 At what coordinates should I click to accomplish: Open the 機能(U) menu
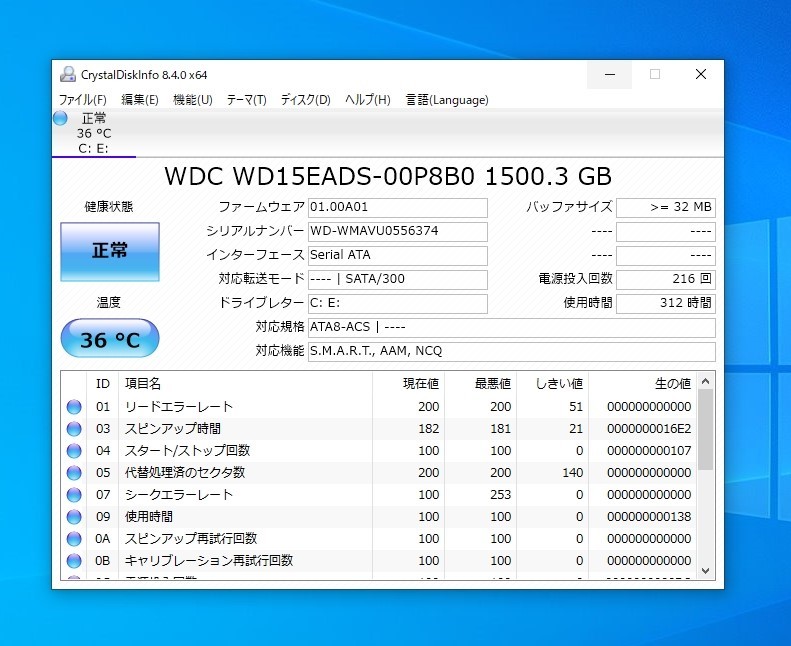point(193,100)
